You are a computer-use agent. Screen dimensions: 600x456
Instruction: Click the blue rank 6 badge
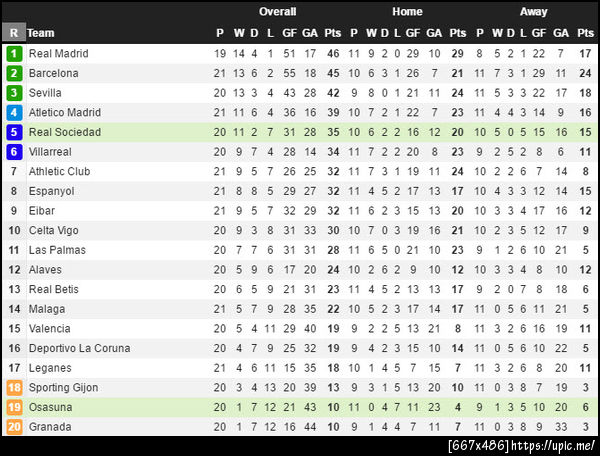pos(14,152)
